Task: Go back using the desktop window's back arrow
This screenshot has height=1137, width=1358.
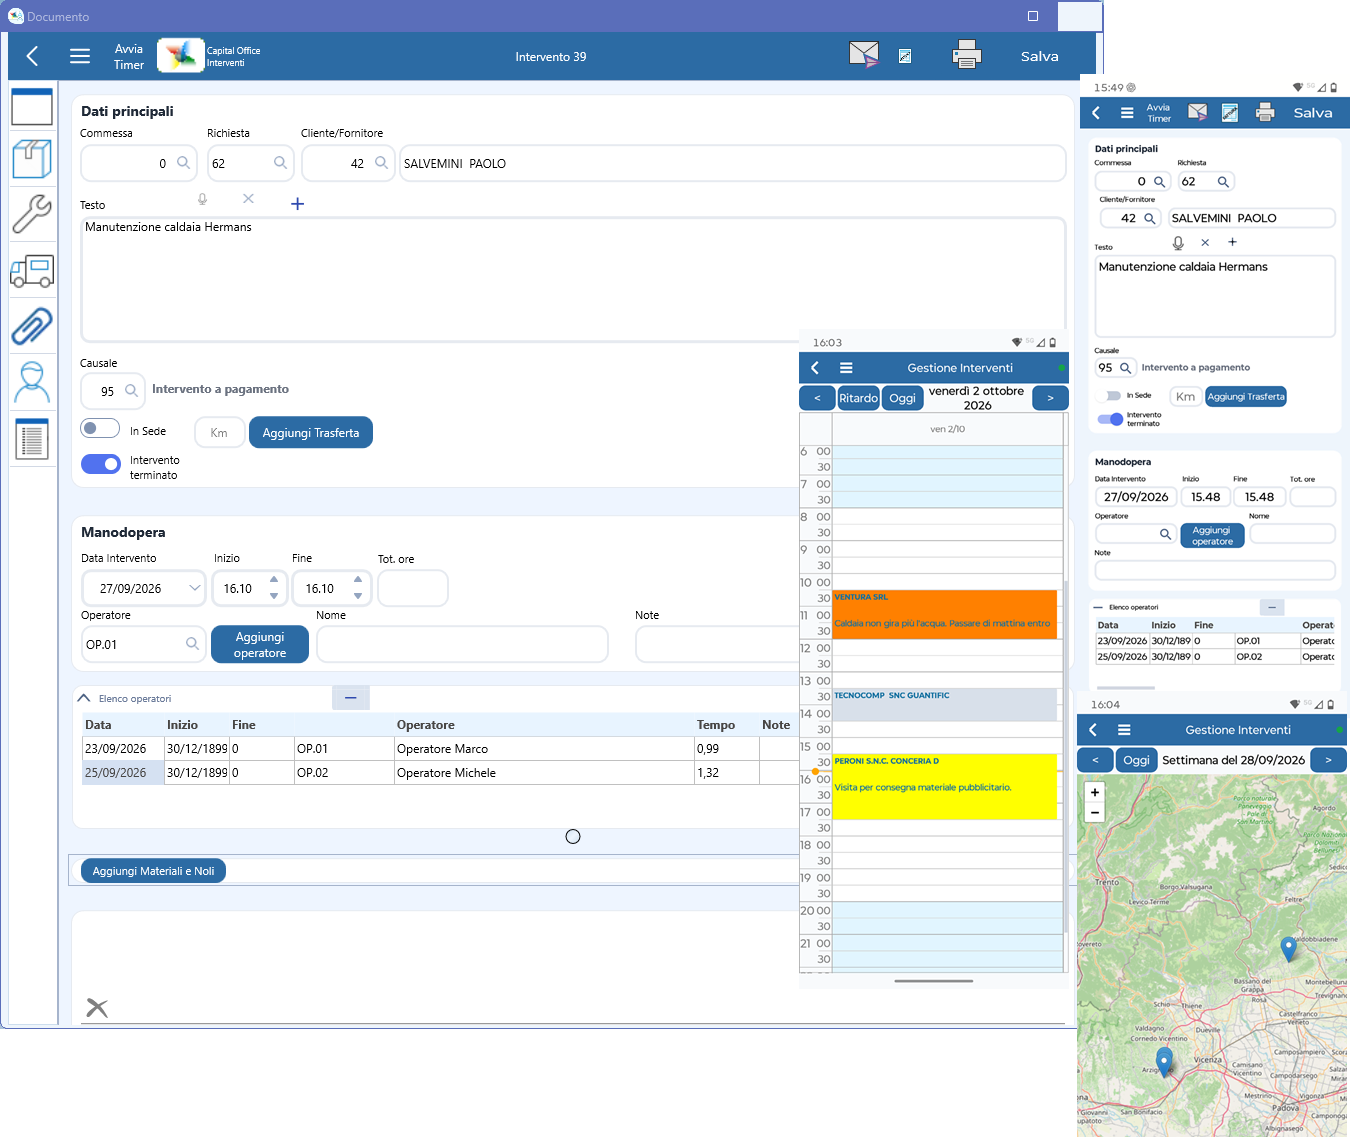Action: (33, 56)
